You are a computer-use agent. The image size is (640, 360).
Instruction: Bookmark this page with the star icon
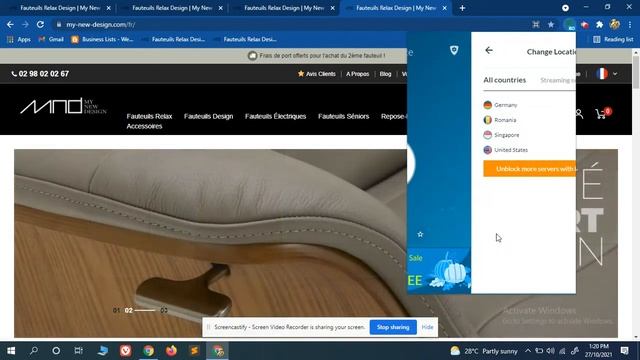click(551, 24)
